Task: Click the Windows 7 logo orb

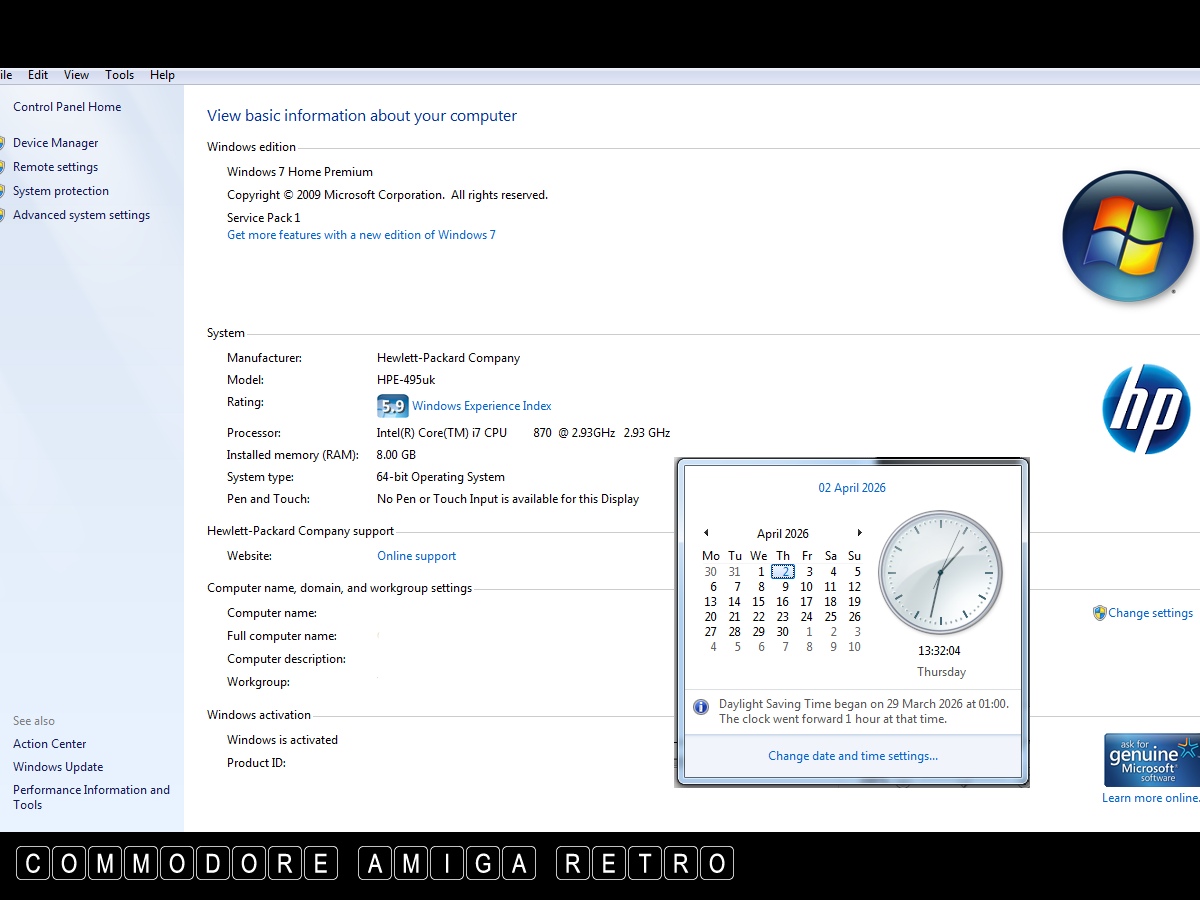Action: tap(1127, 236)
